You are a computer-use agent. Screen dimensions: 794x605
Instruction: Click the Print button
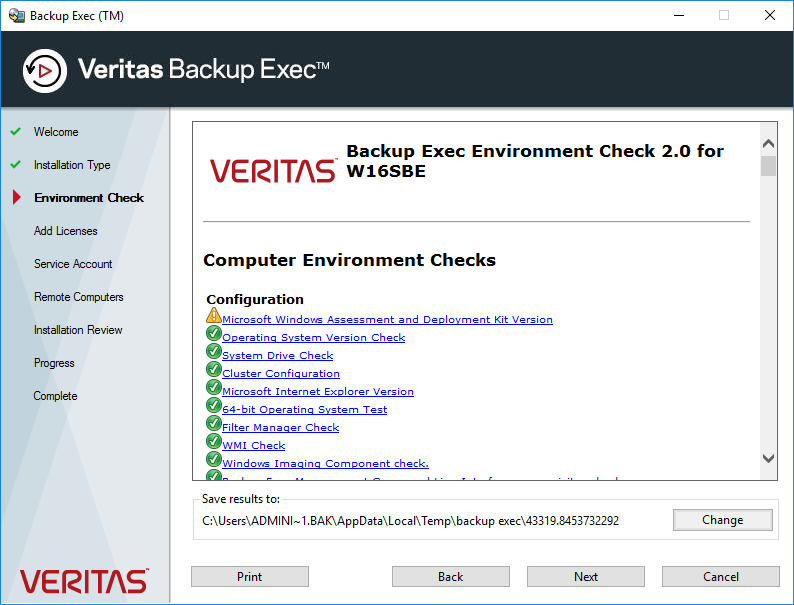250,577
